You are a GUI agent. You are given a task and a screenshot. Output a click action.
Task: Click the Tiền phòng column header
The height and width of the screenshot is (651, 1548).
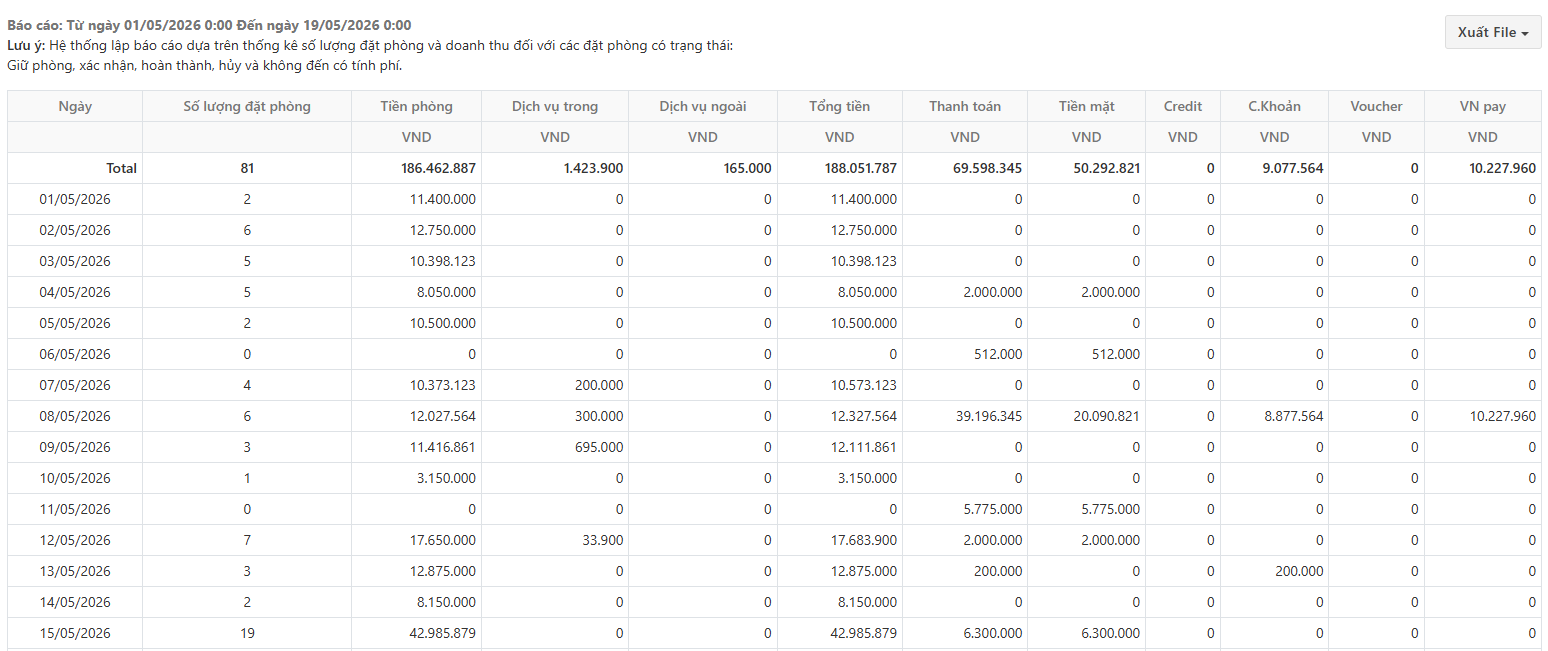pos(416,106)
